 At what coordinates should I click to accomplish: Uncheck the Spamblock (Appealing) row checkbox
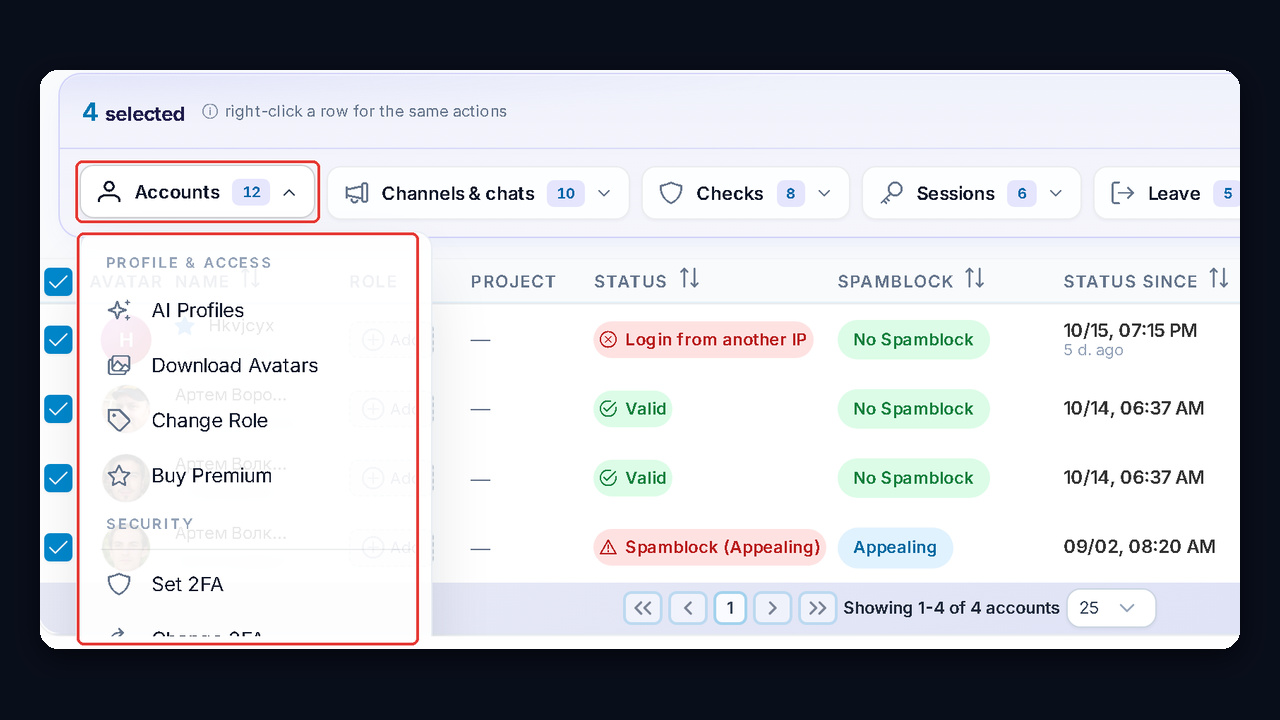pyautogui.click(x=58, y=547)
